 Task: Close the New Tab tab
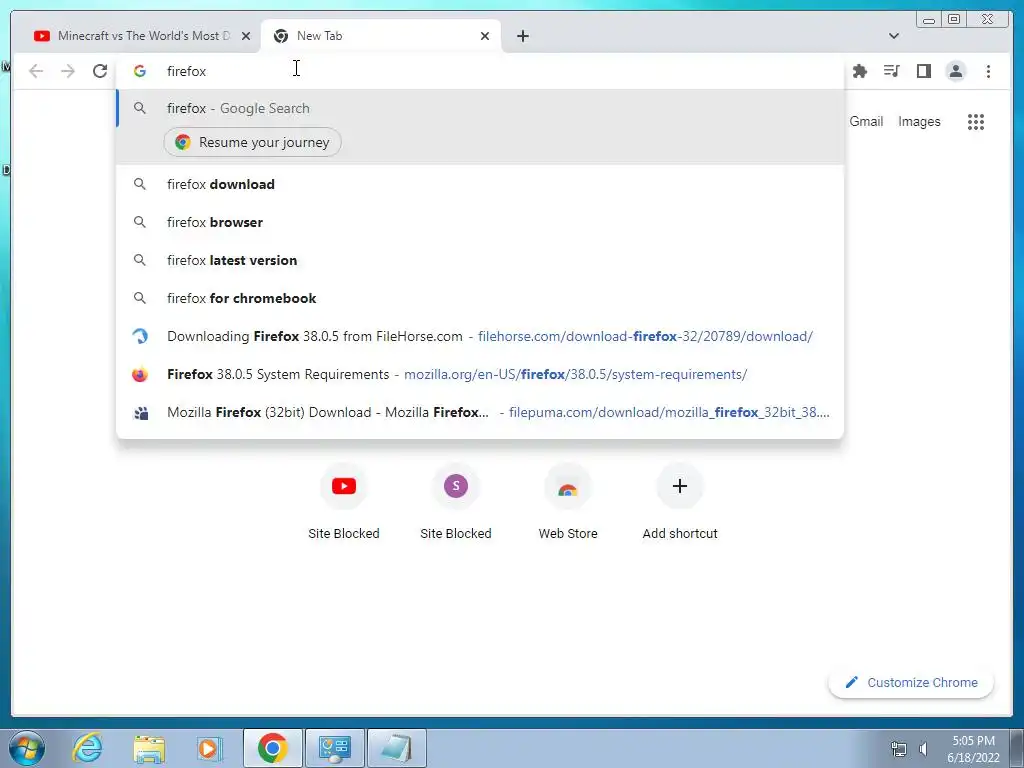(x=485, y=36)
